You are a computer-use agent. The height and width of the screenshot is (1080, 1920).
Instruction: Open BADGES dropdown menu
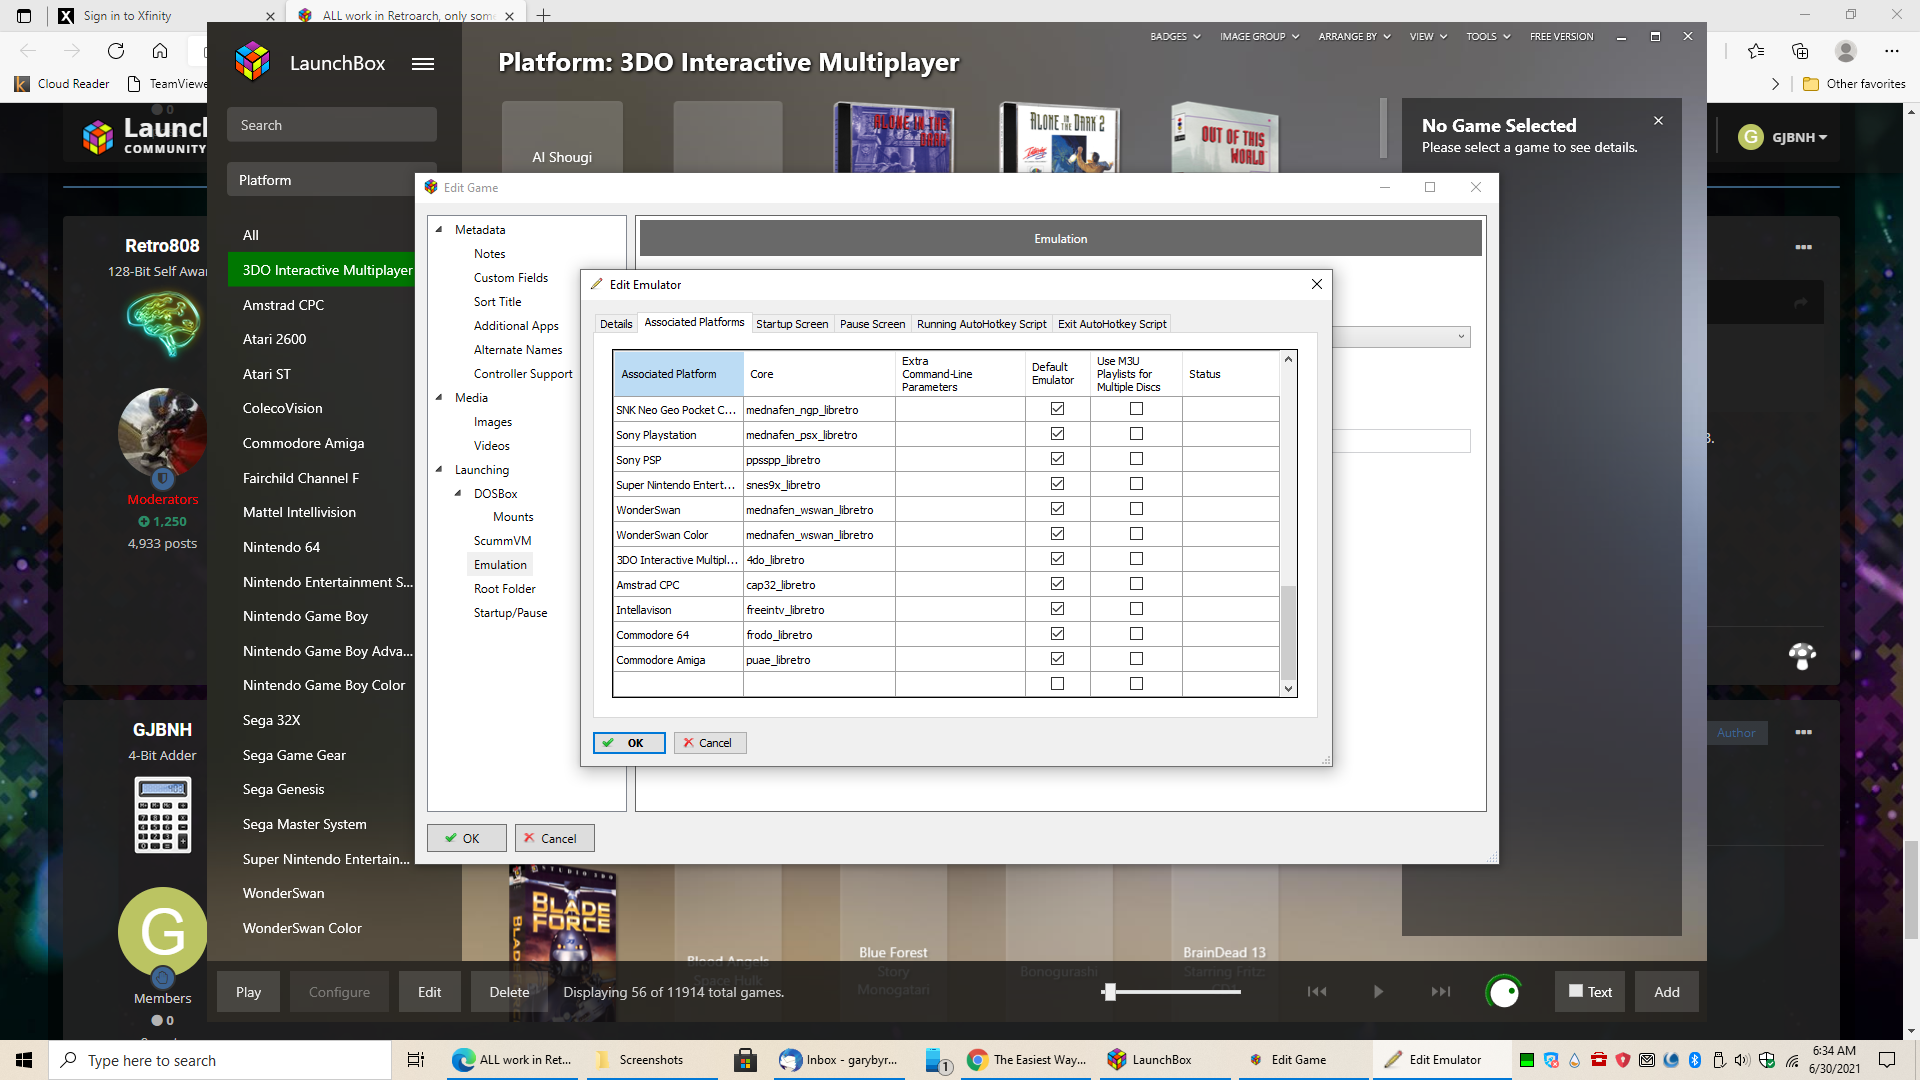coord(1175,36)
